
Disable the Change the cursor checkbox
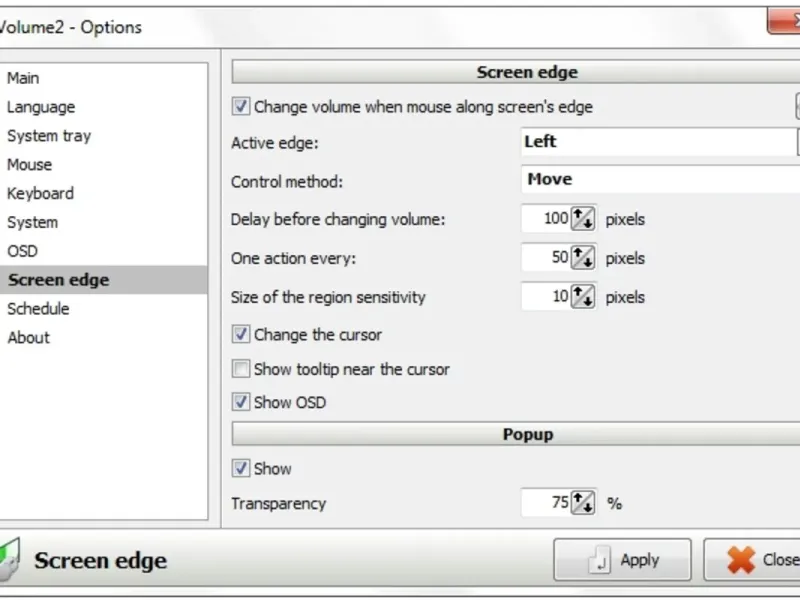241,335
